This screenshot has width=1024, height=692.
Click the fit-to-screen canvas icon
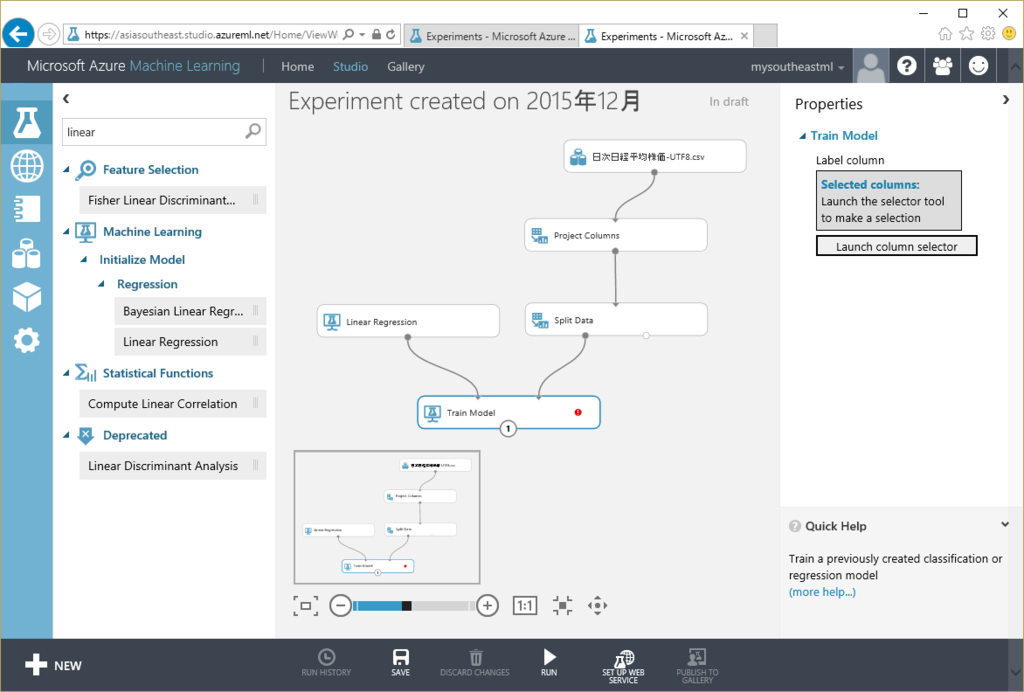pyautogui.click(x=306, y=606)
